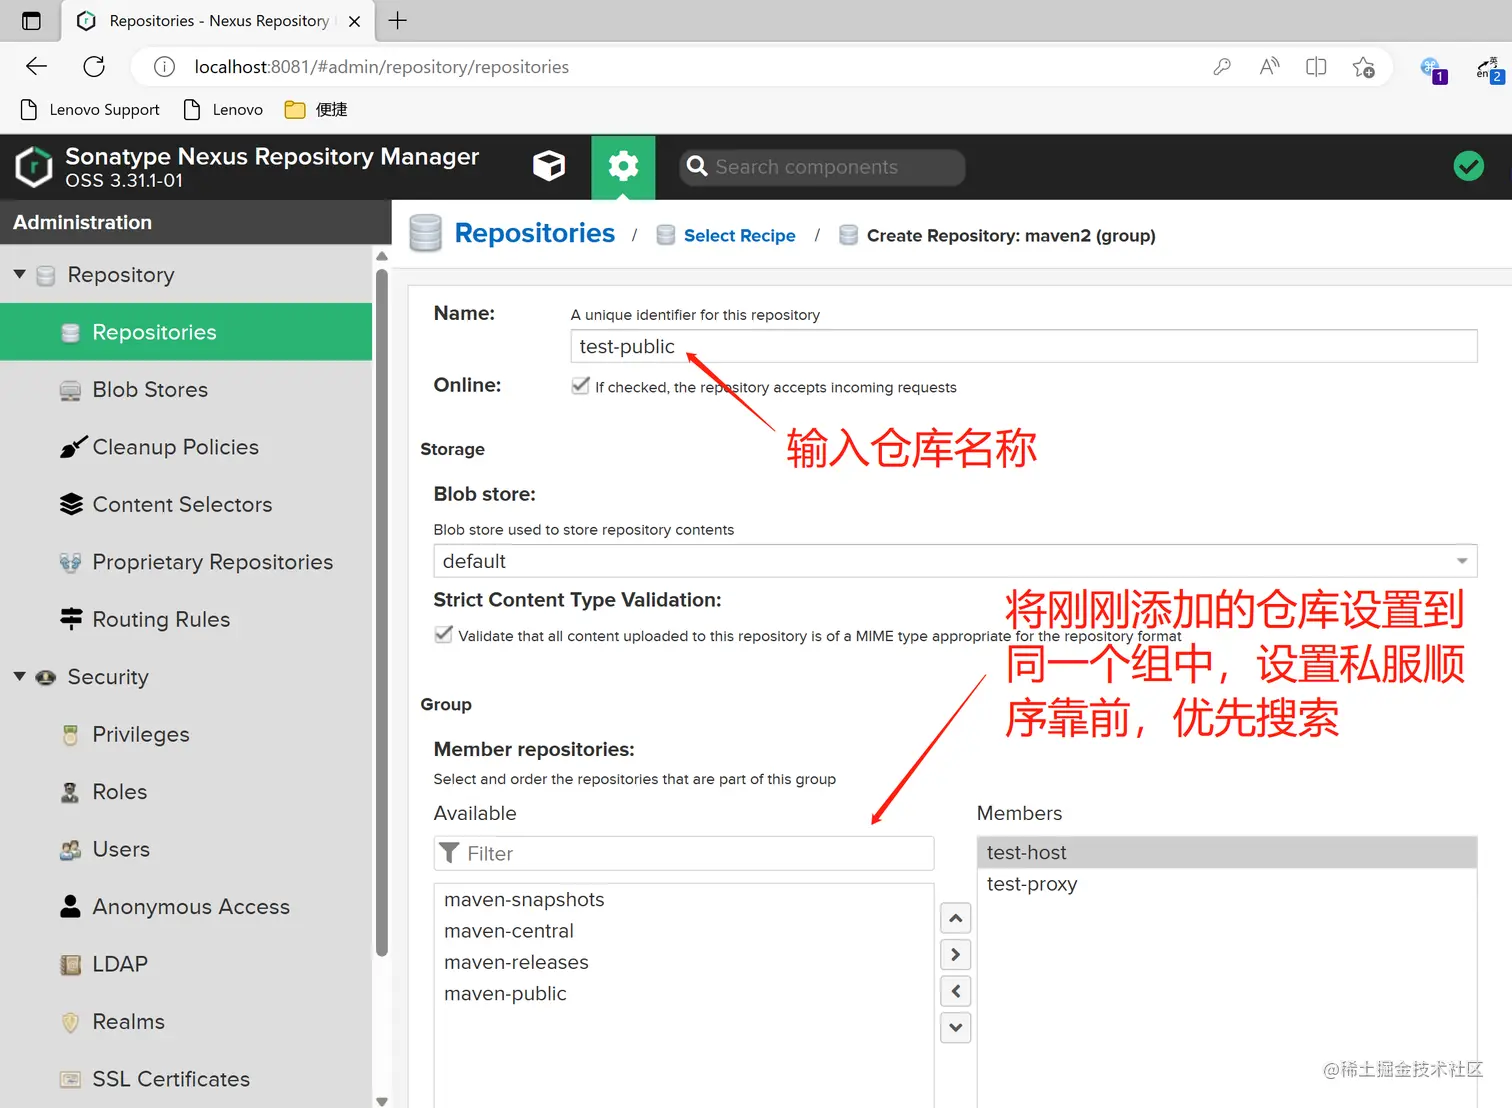Open the Administration gear icon
The image size is (1512, 1108).
(x=623, y=167)
